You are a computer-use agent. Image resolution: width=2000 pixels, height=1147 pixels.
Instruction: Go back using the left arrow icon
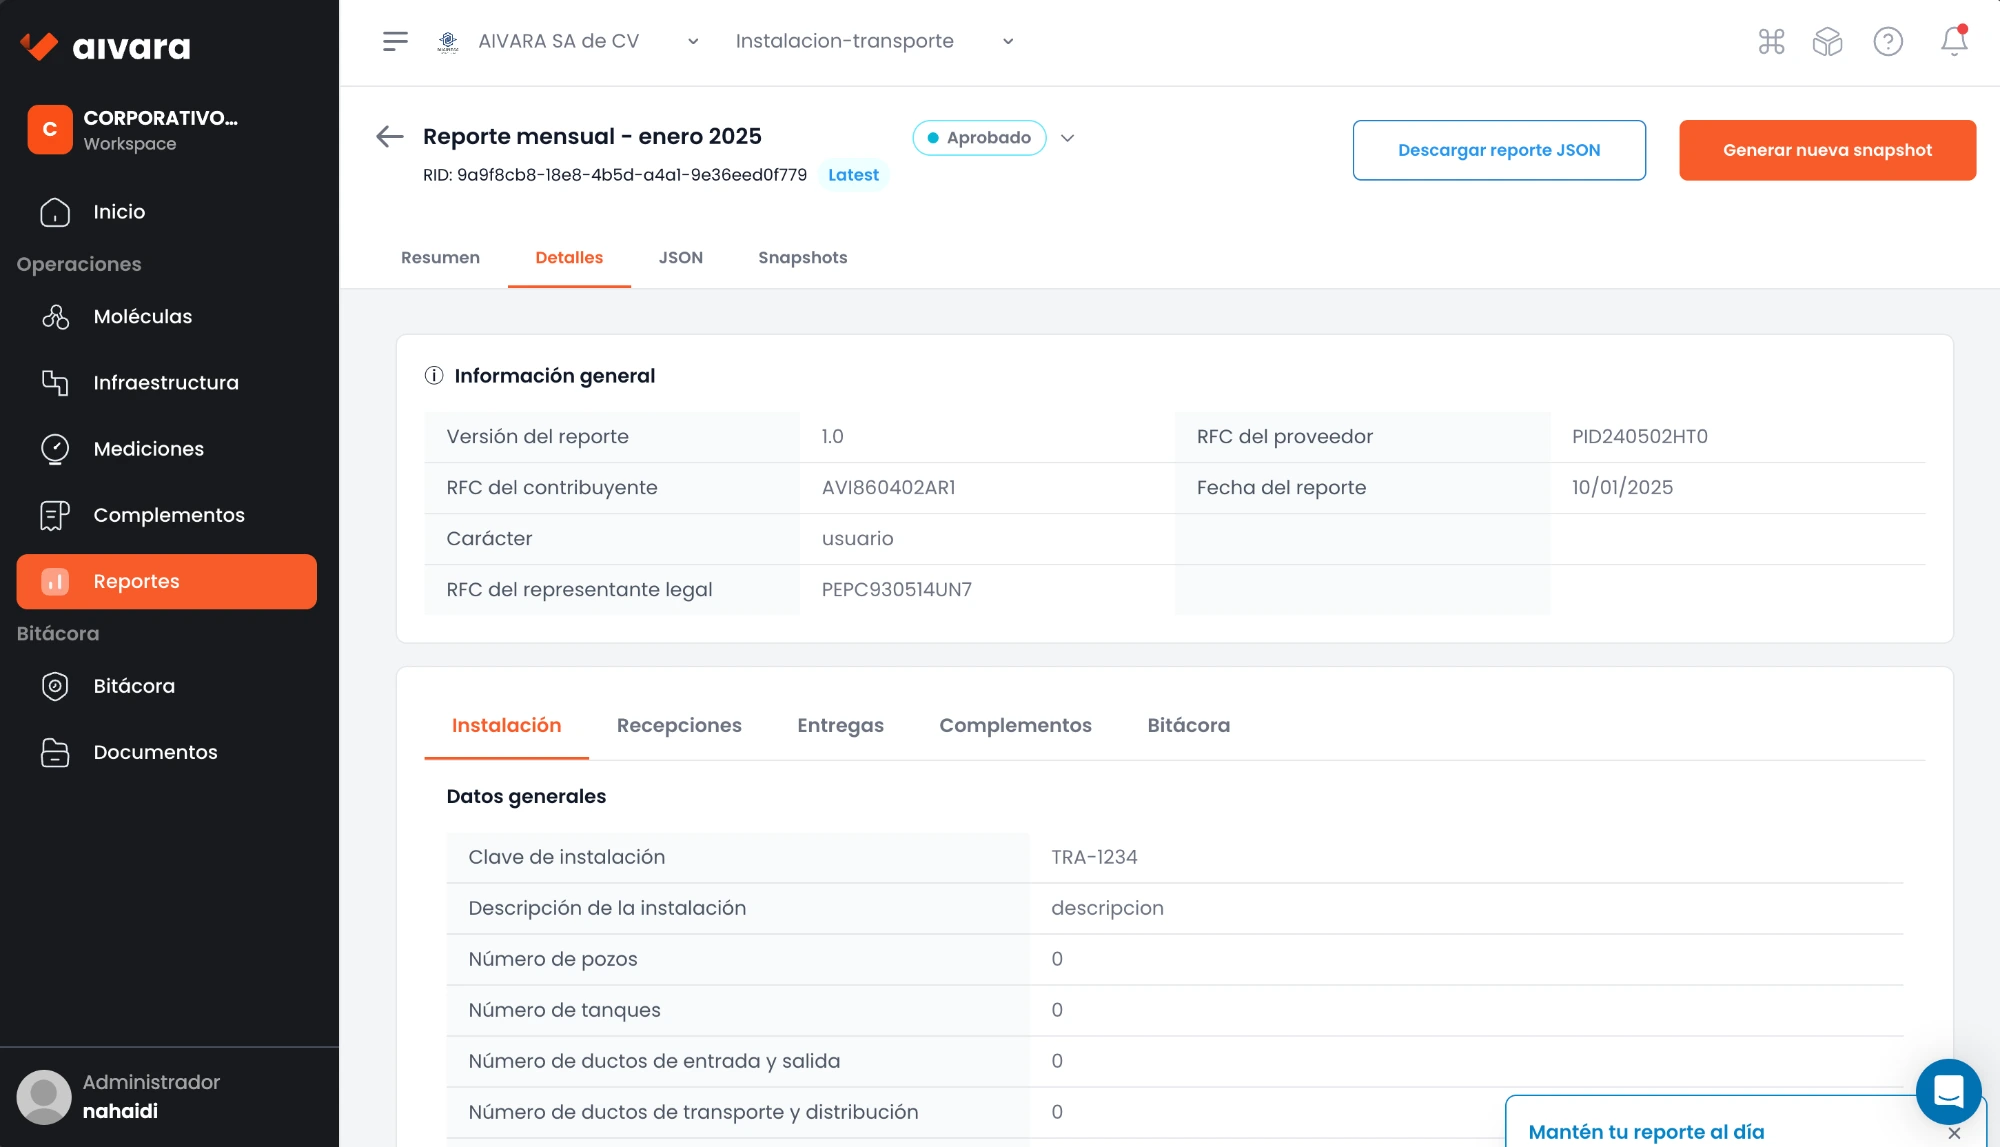(x=389, y=137)
